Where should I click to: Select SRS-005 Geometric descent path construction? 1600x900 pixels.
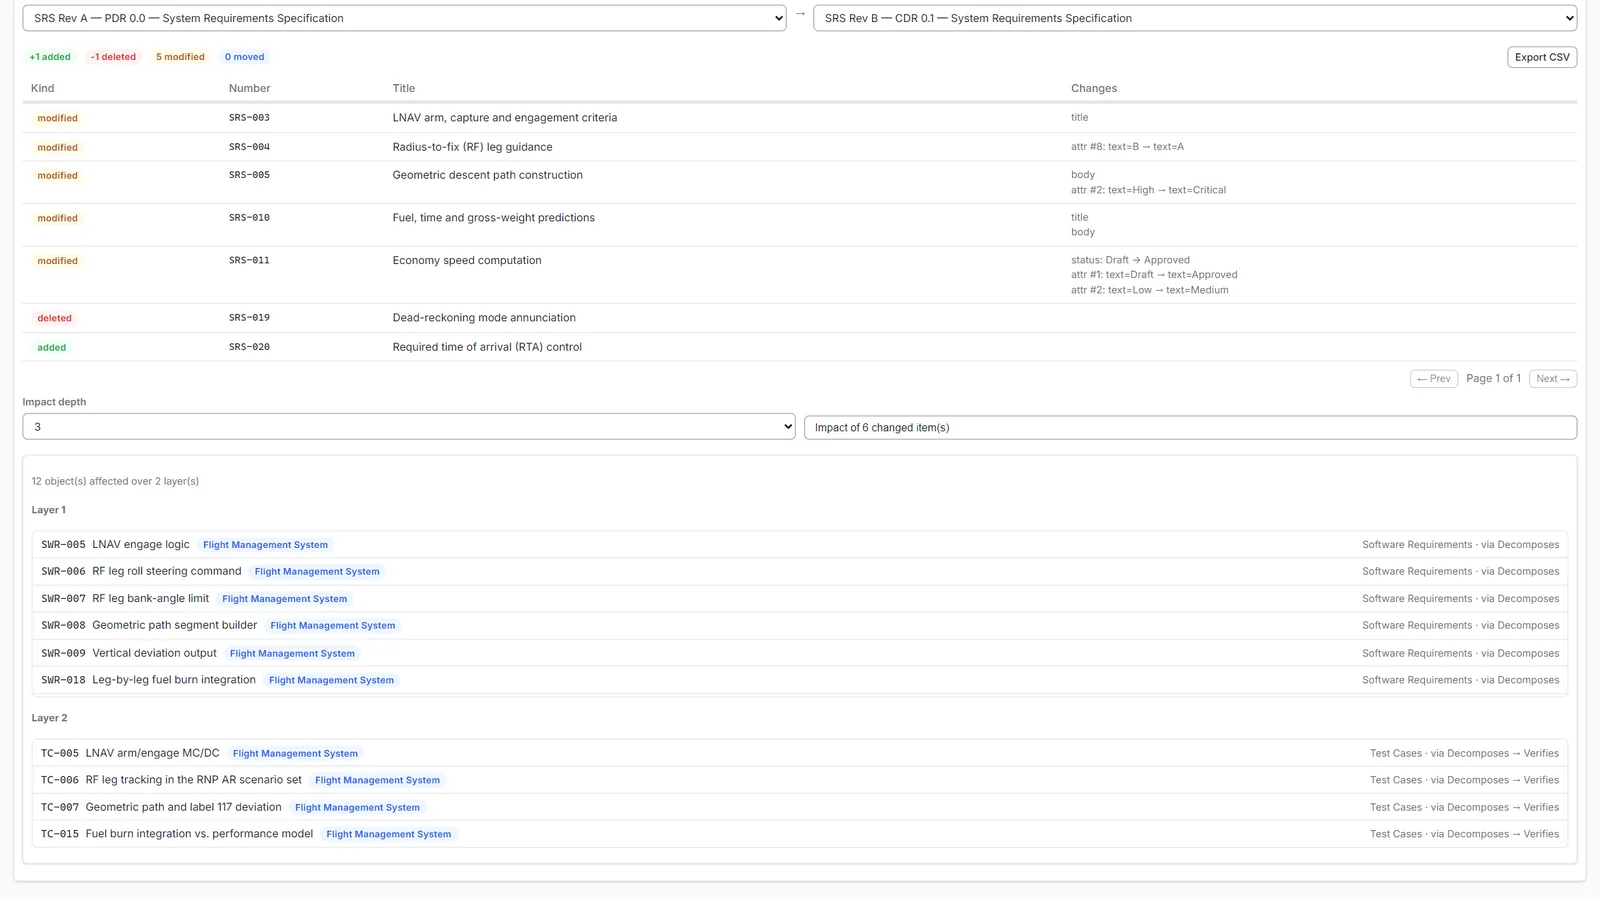pyautogui.click(x=800, y=182)
